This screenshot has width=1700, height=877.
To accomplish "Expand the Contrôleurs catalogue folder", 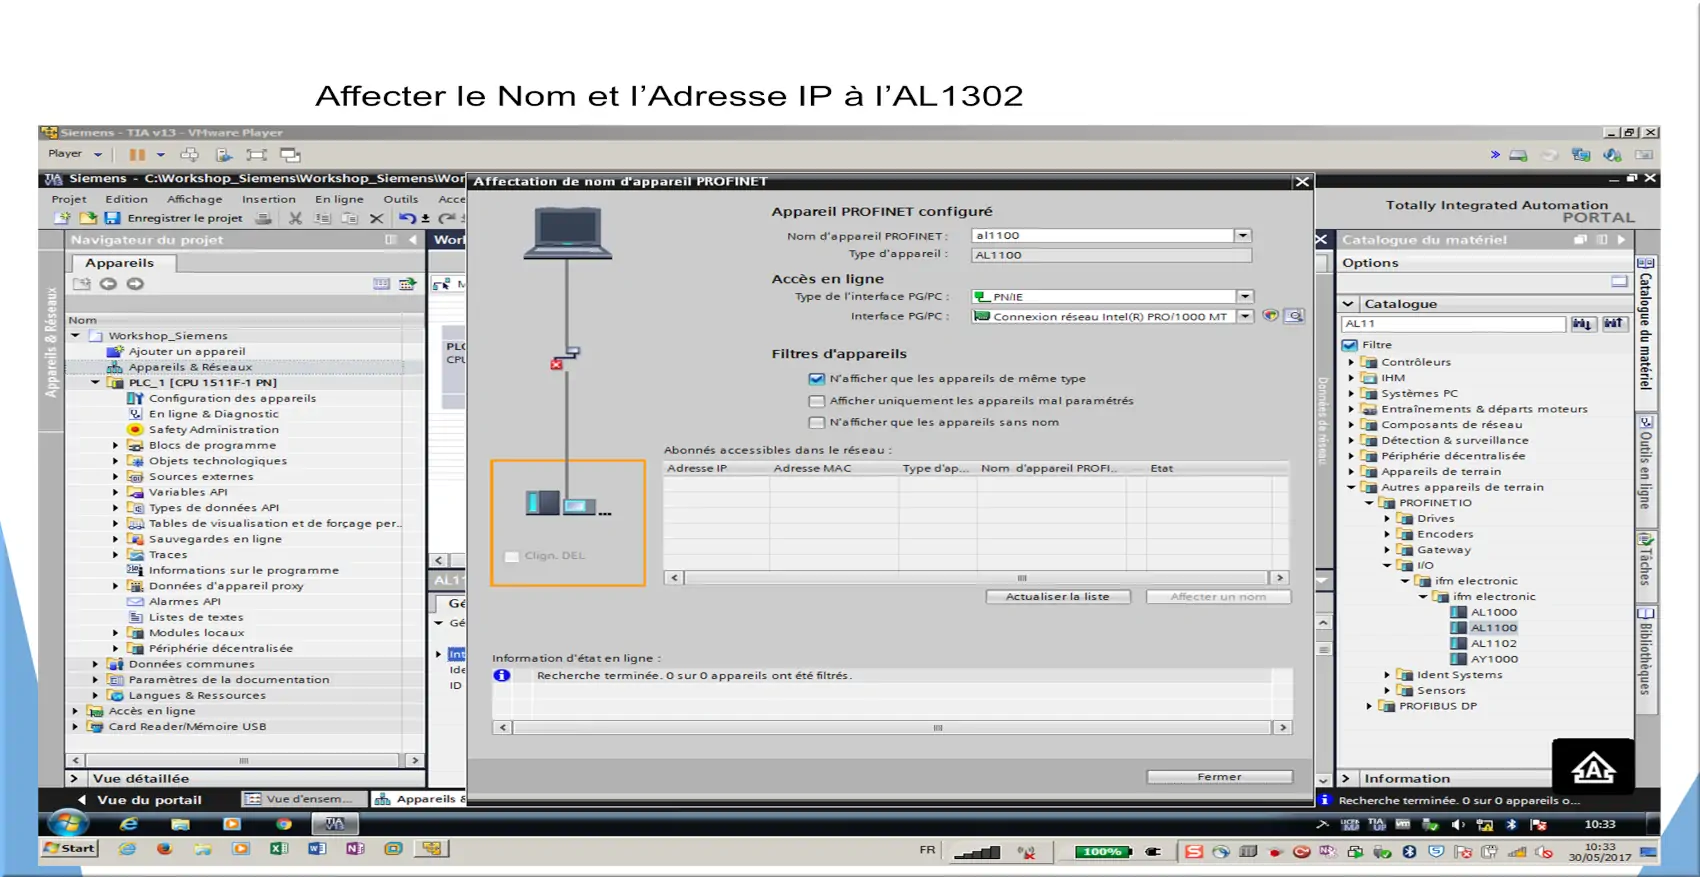I will click(x=1351, y=362).
